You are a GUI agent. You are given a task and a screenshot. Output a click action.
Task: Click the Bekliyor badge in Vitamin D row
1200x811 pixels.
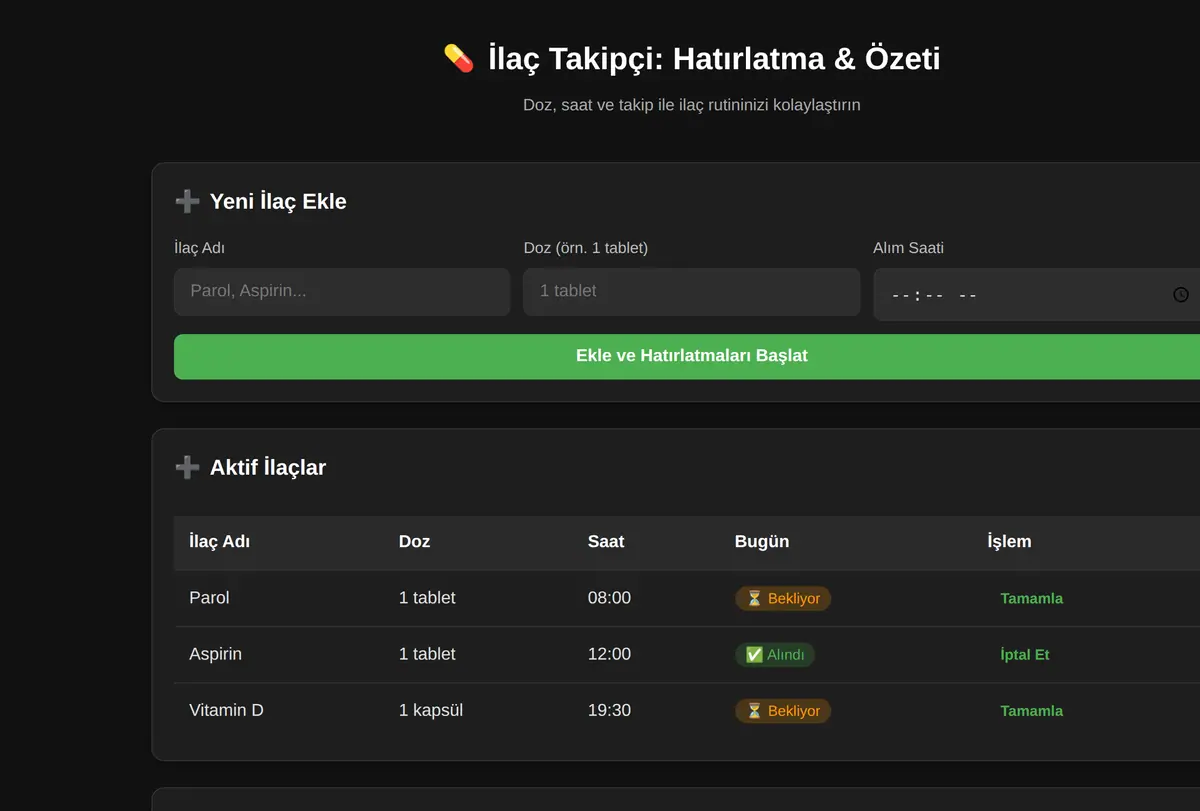pyautogui.click(x=783, y=710)
